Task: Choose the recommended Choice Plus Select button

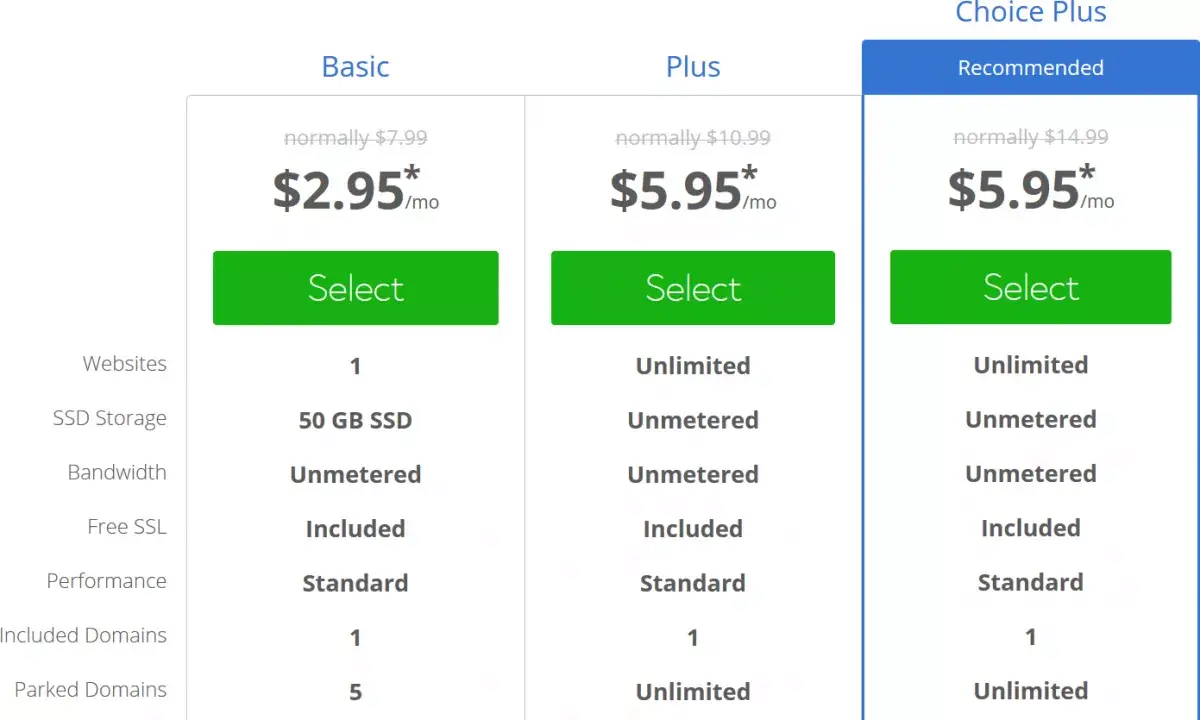Action: click(1030, 287)
